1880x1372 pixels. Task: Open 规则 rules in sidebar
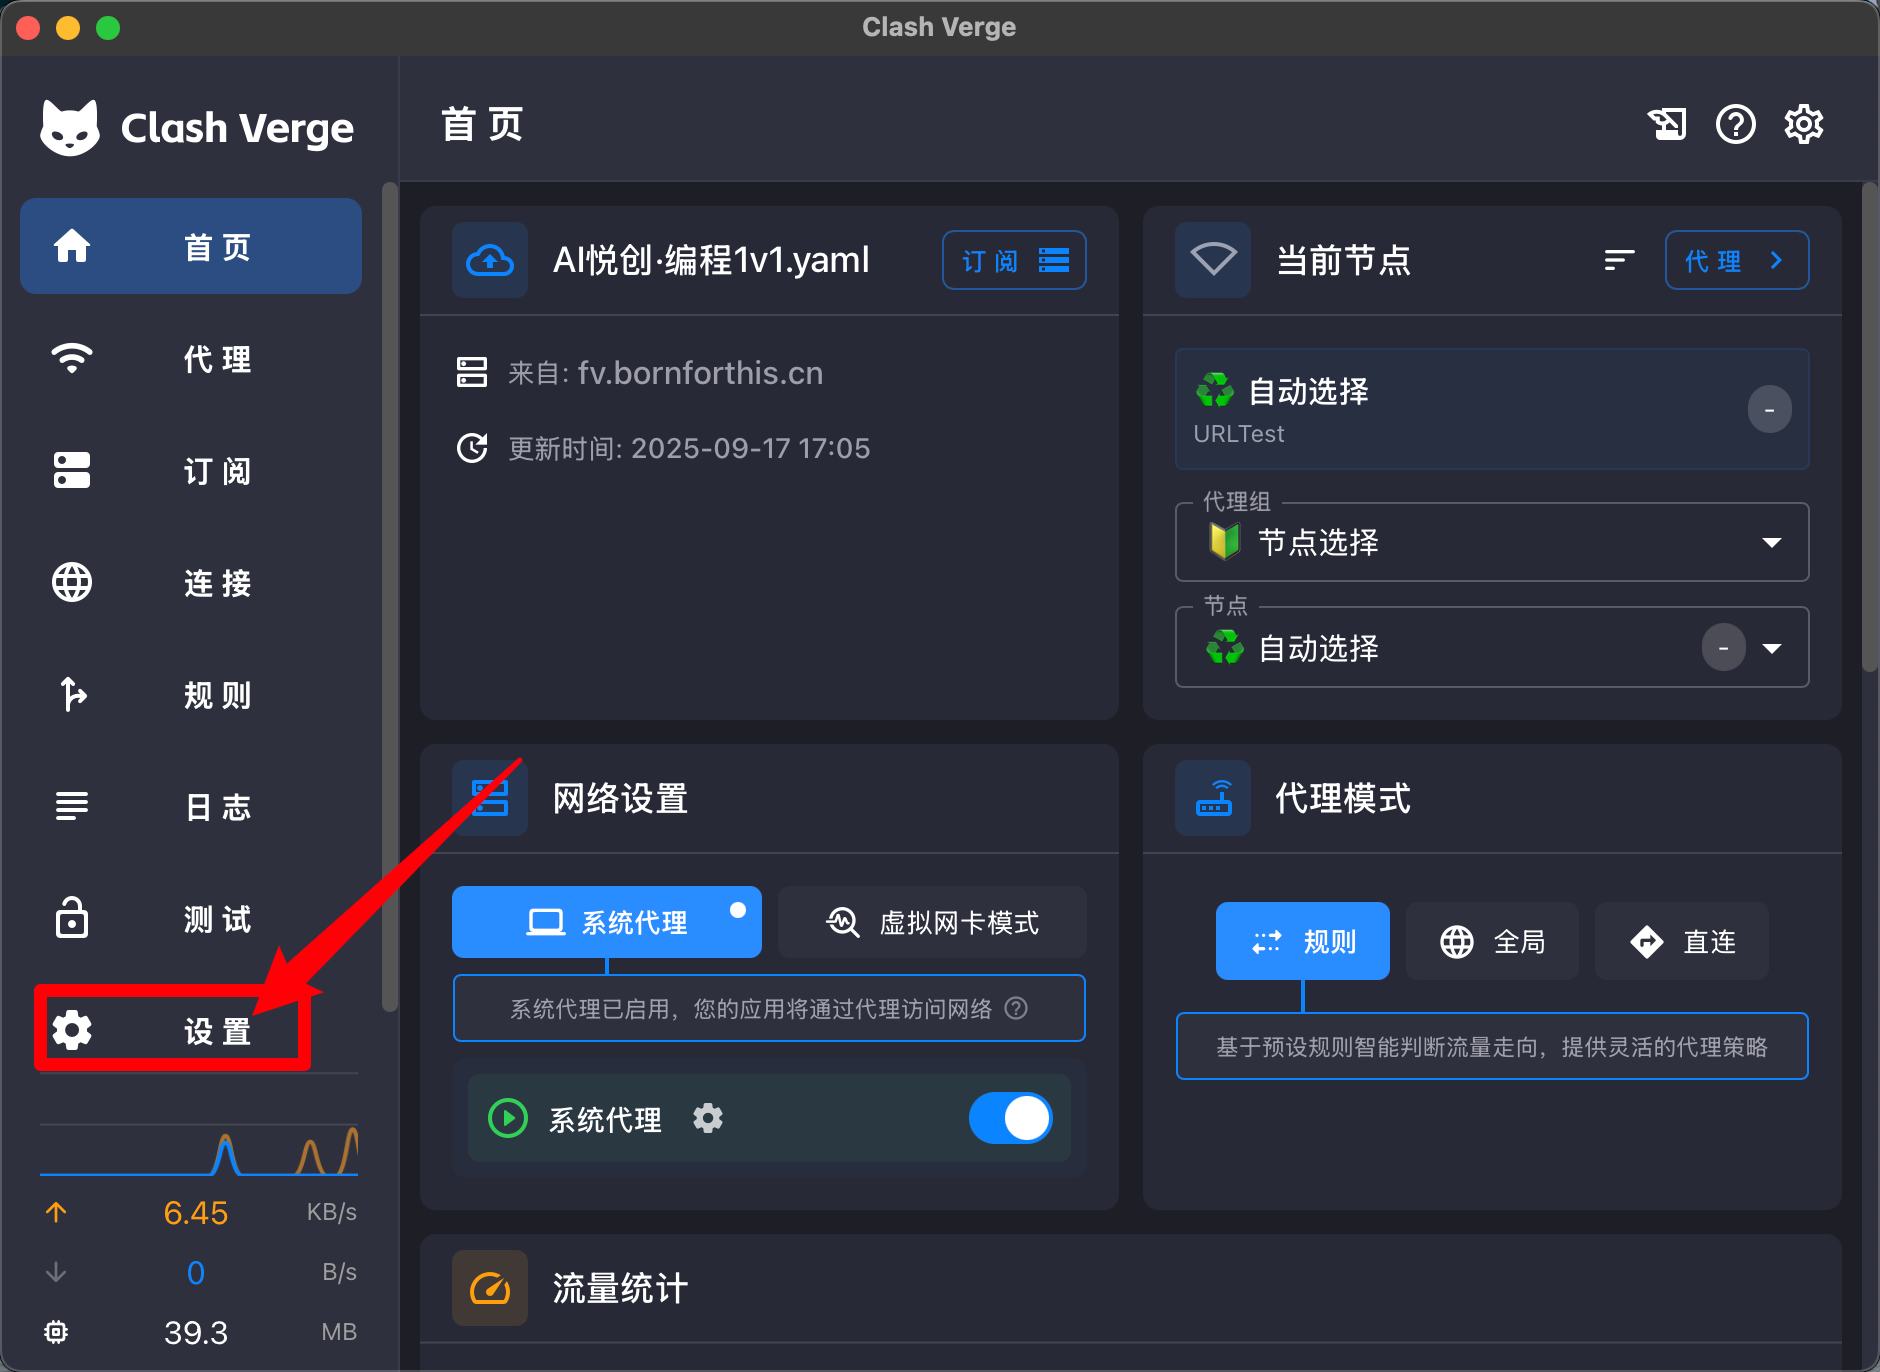coord(191,694)
